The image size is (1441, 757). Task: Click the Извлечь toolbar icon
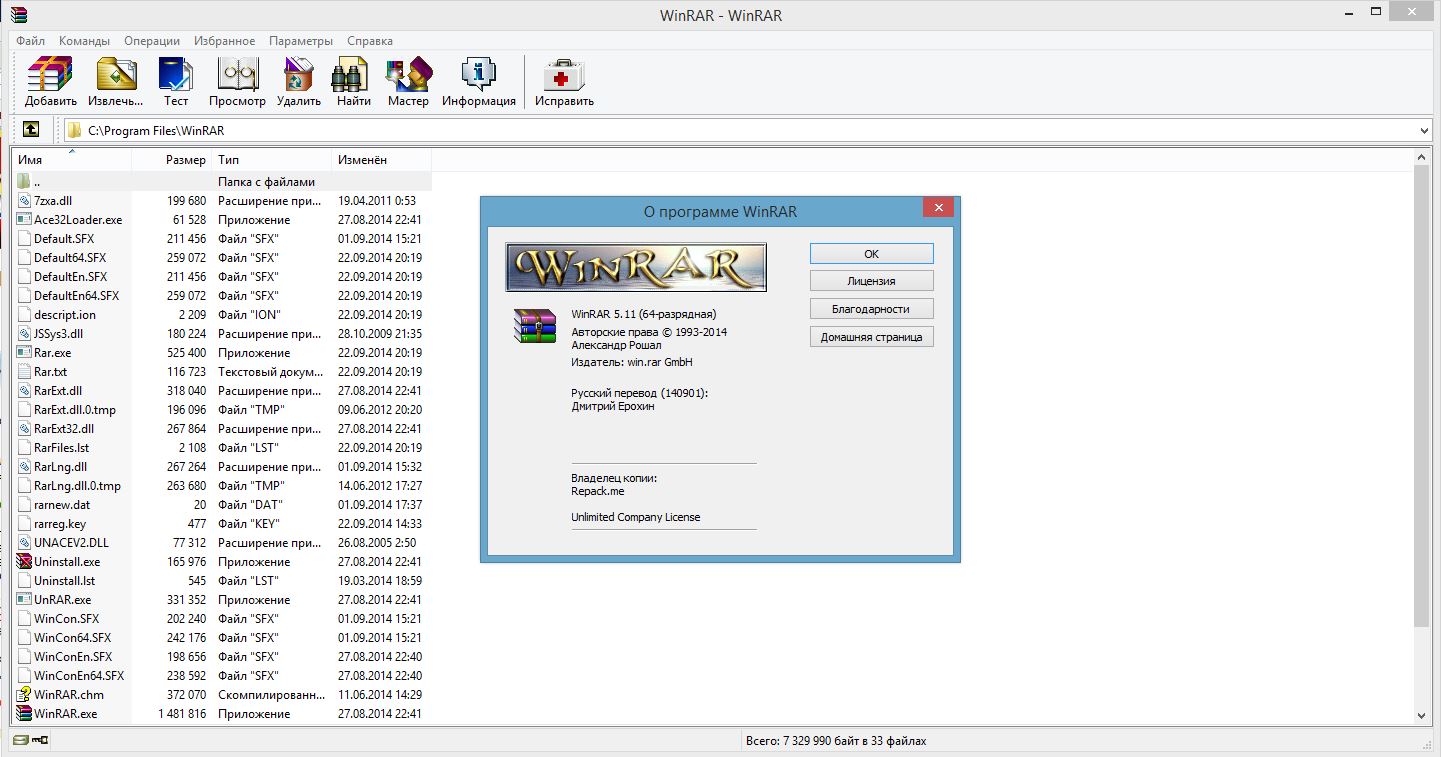(x=115, y=75)
